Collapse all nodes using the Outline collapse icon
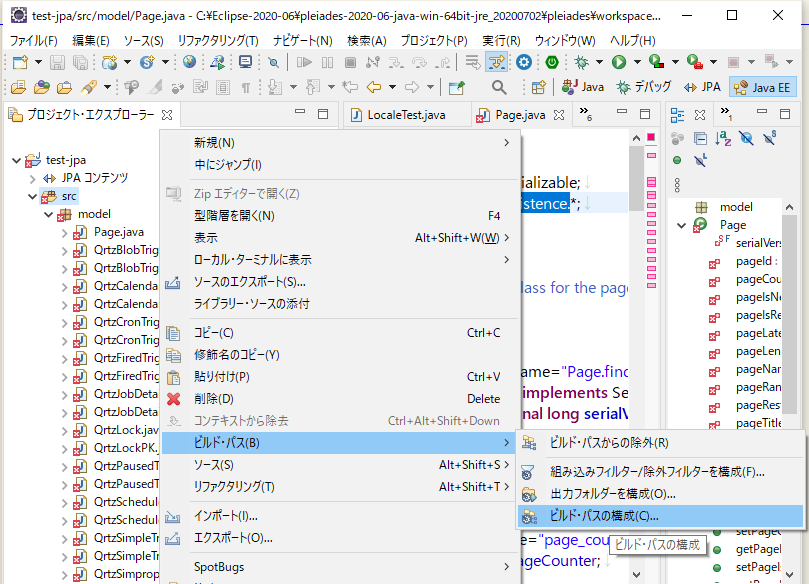The image size is (809, 584). pyautogui.click(x=700, y=138)
